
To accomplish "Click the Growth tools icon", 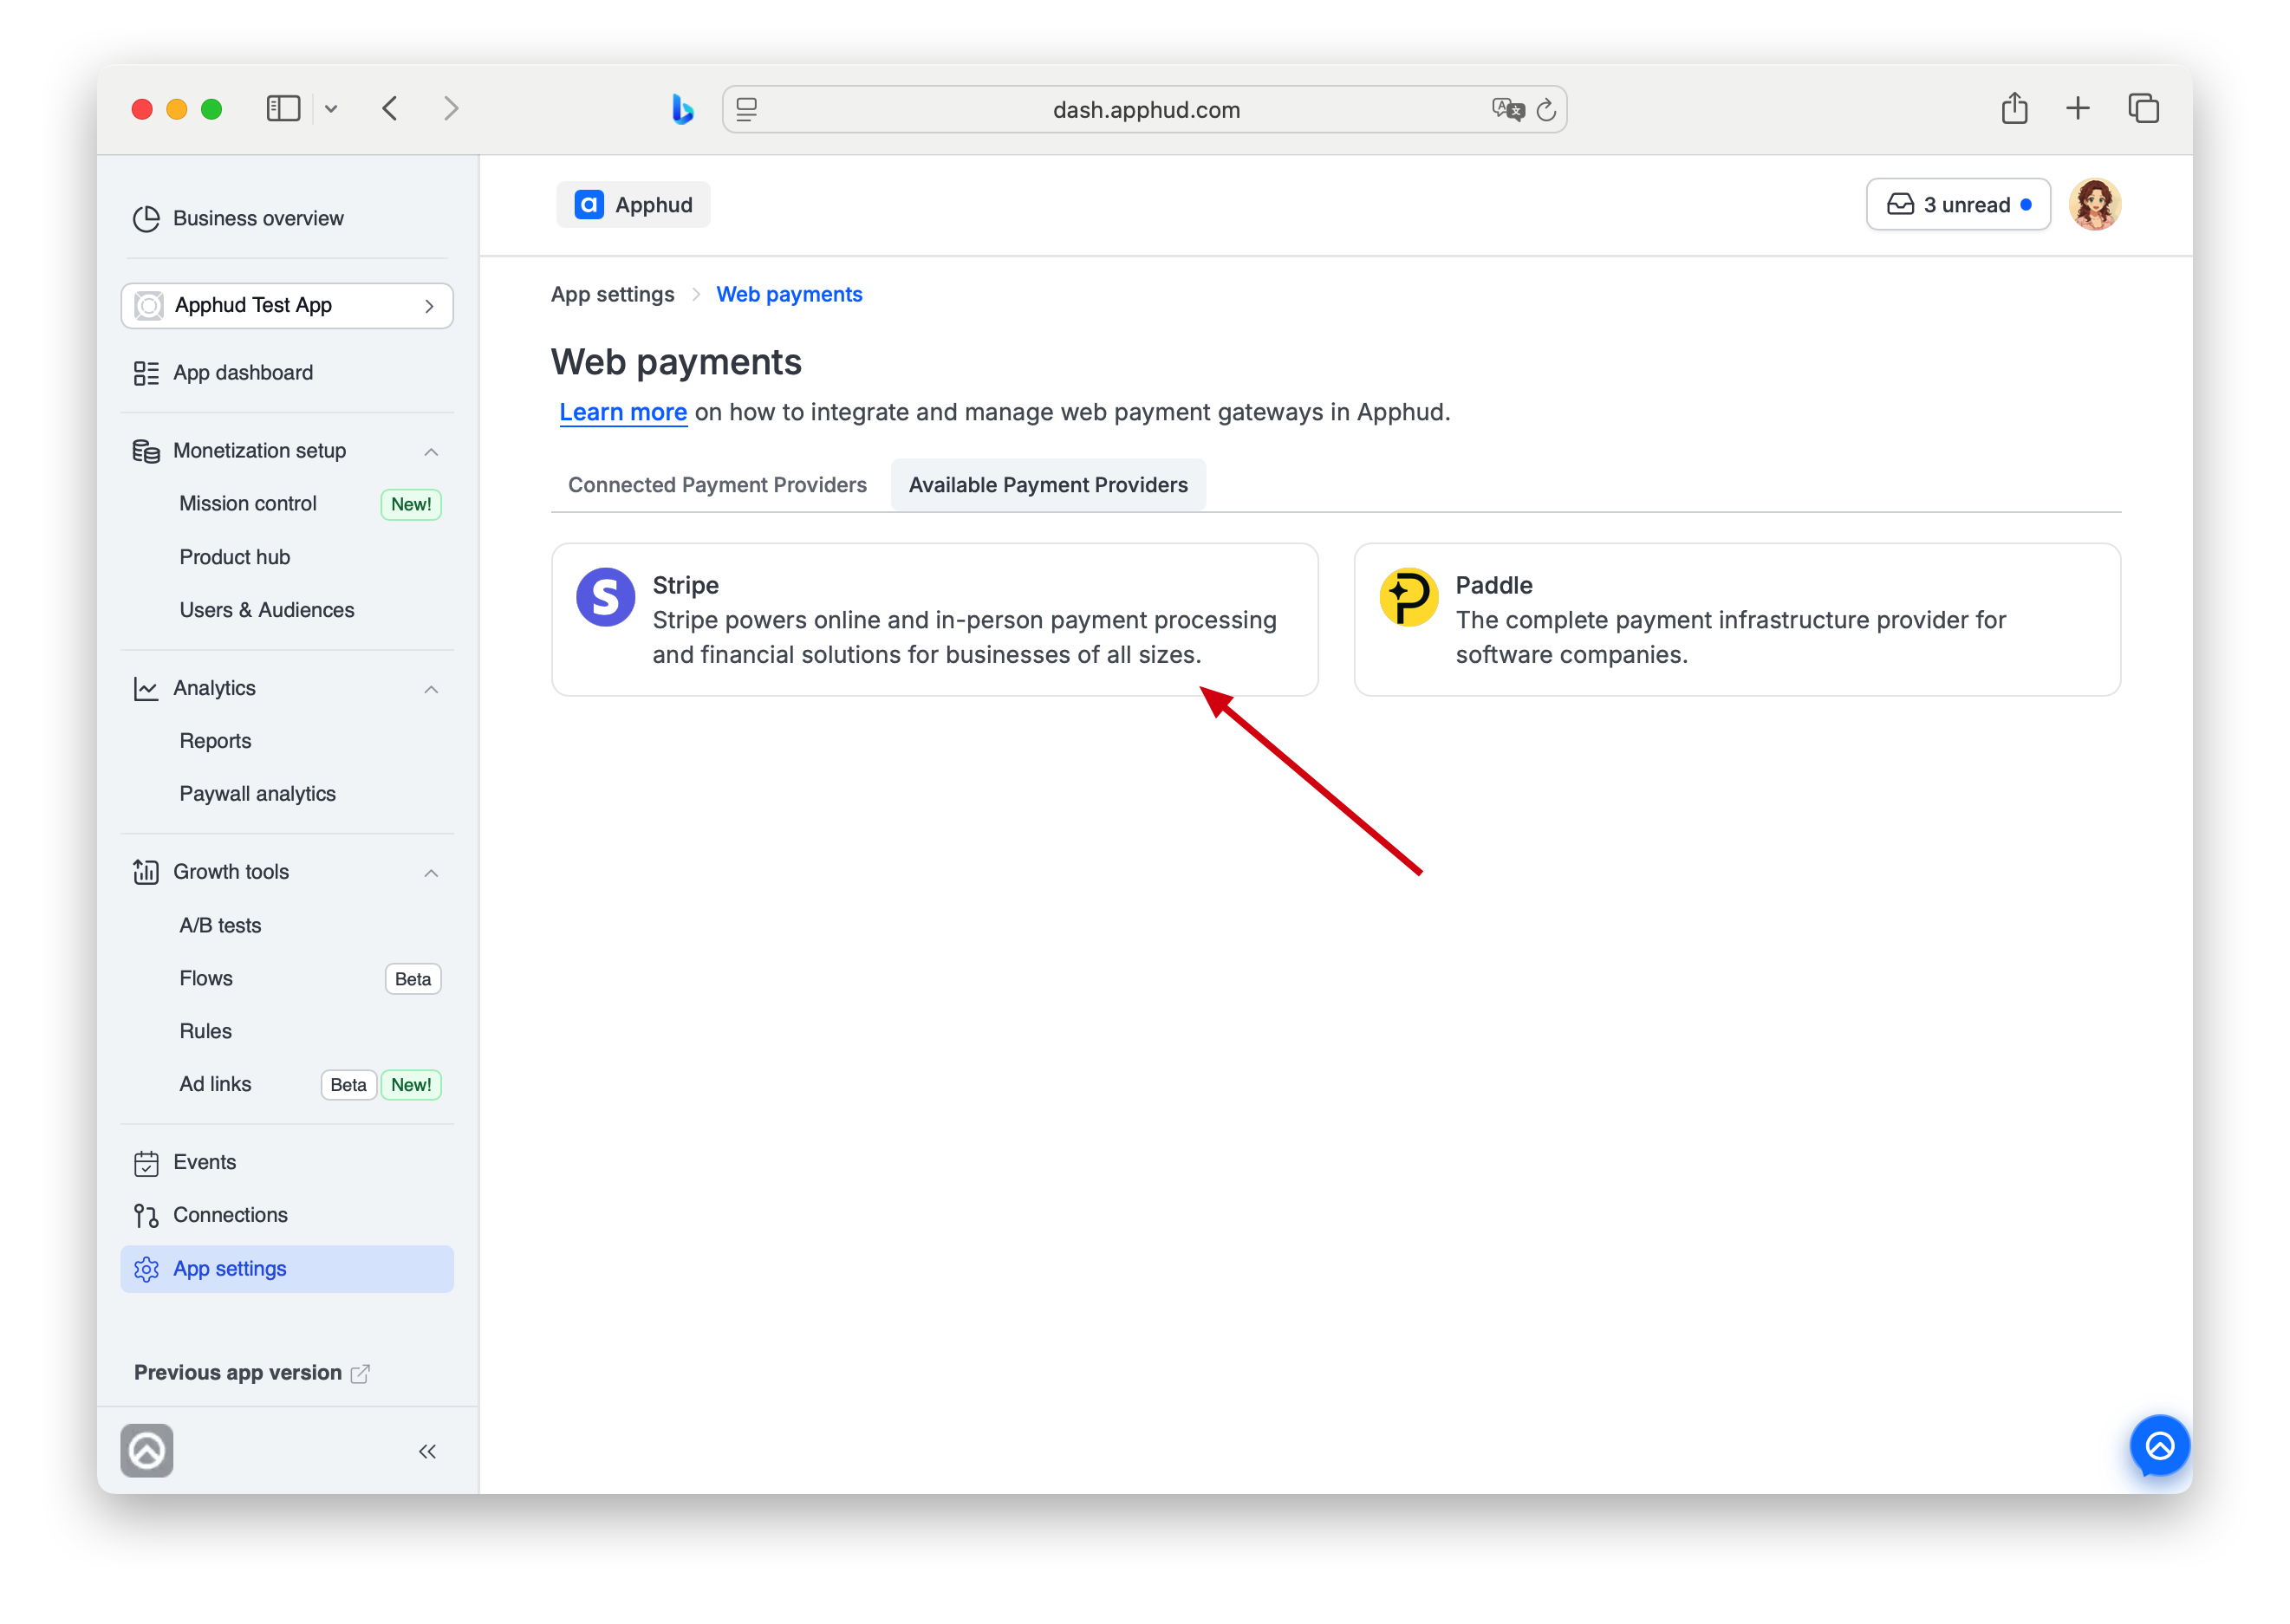I will click(146, 872).
